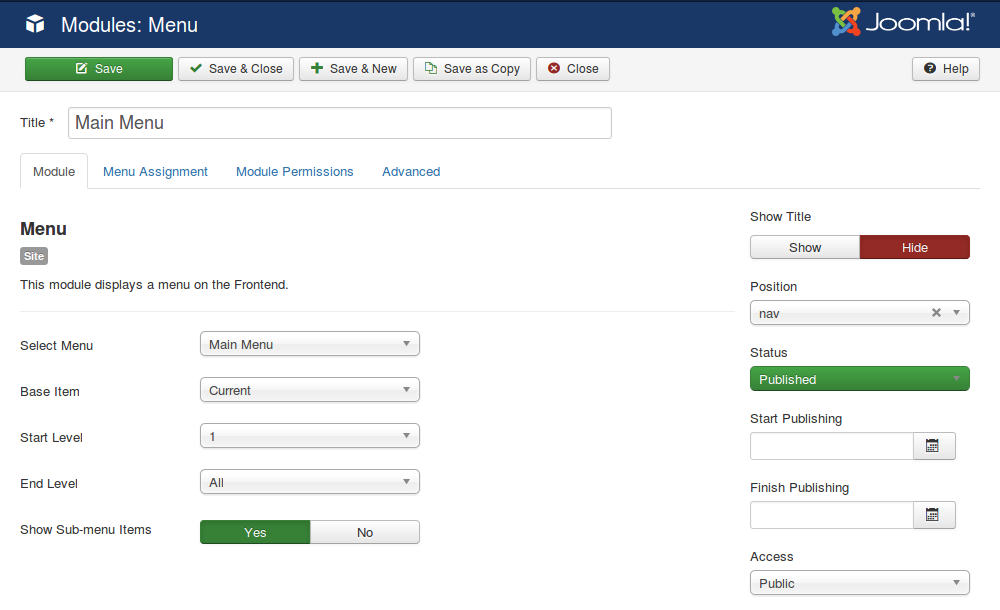
Task: Set Show Title to Show
Action: coord(804,247)
